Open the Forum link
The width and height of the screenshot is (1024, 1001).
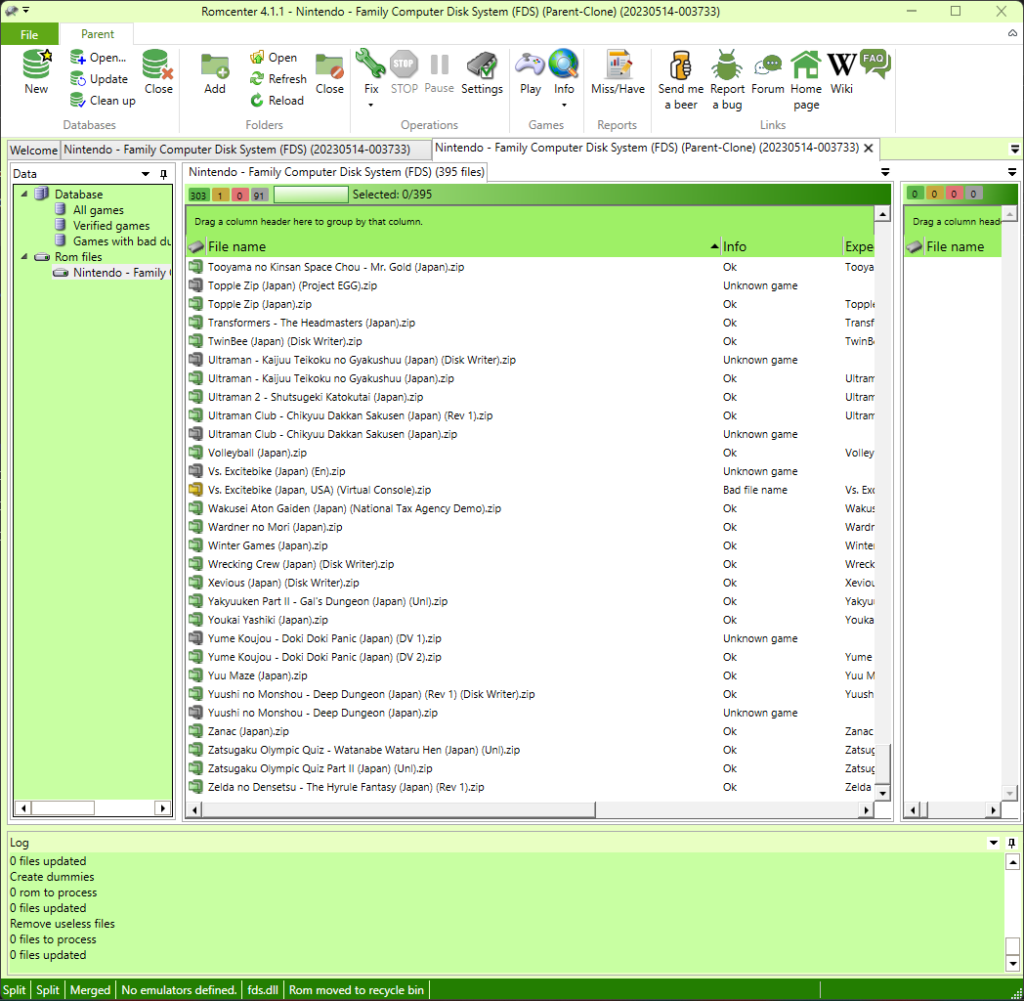pyautogui.click(x=767, y=72)
